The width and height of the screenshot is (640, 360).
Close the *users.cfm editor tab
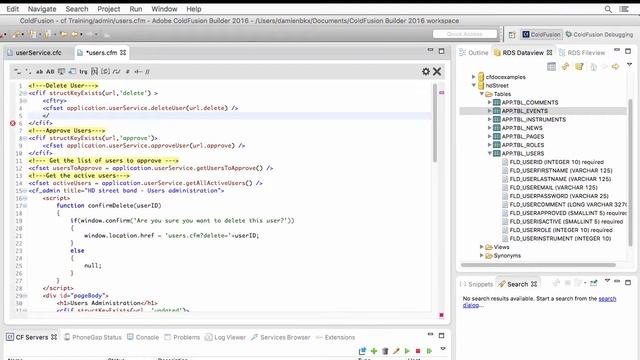coord(123,52)
